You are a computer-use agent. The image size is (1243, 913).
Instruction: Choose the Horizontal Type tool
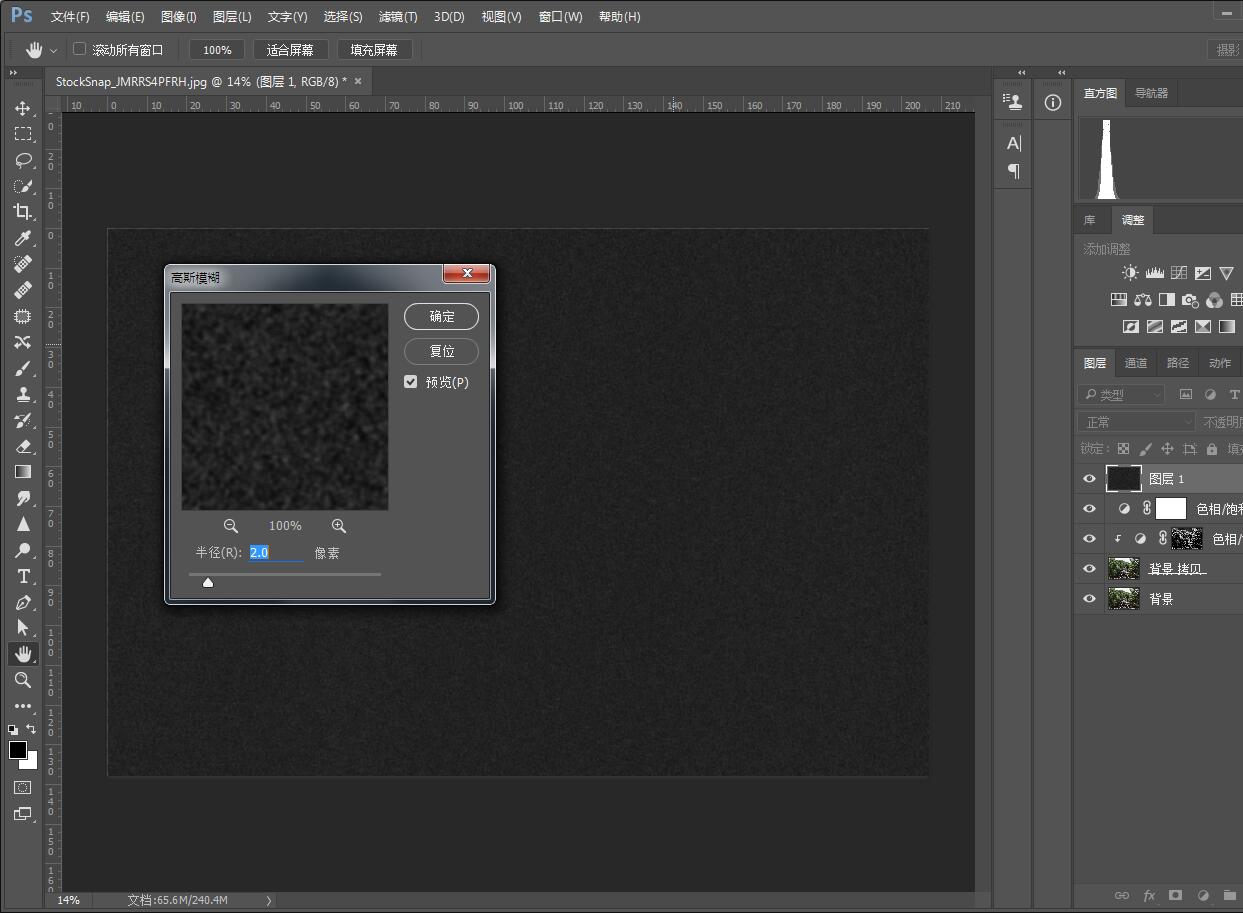coord(22,576)
